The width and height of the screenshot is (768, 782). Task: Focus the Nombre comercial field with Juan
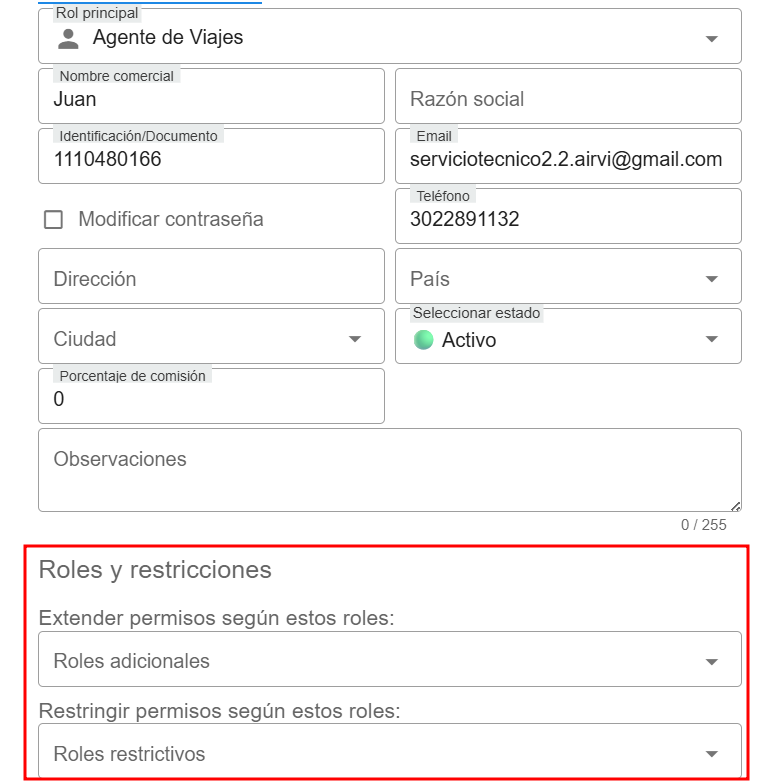click(x=210, y=100)
